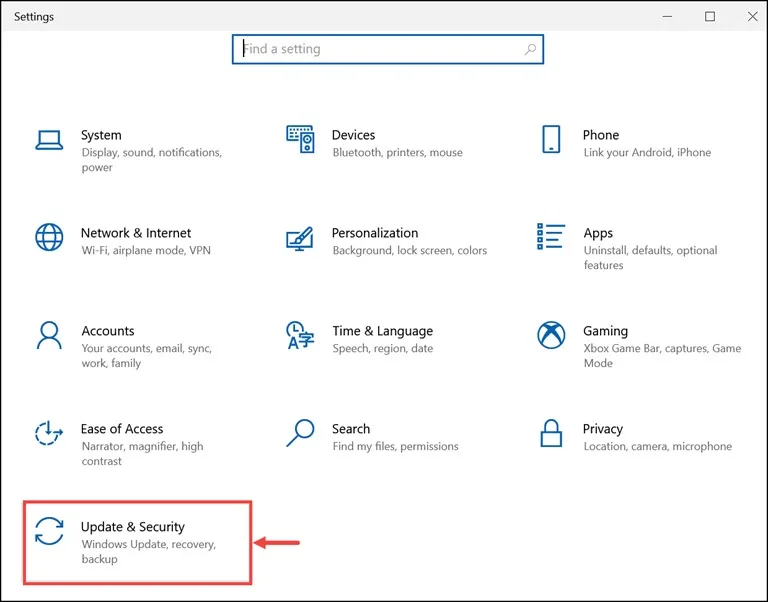Click the Gaming Xbox icon
Viewport: 768px width, 602px height.
pos(551,335)
